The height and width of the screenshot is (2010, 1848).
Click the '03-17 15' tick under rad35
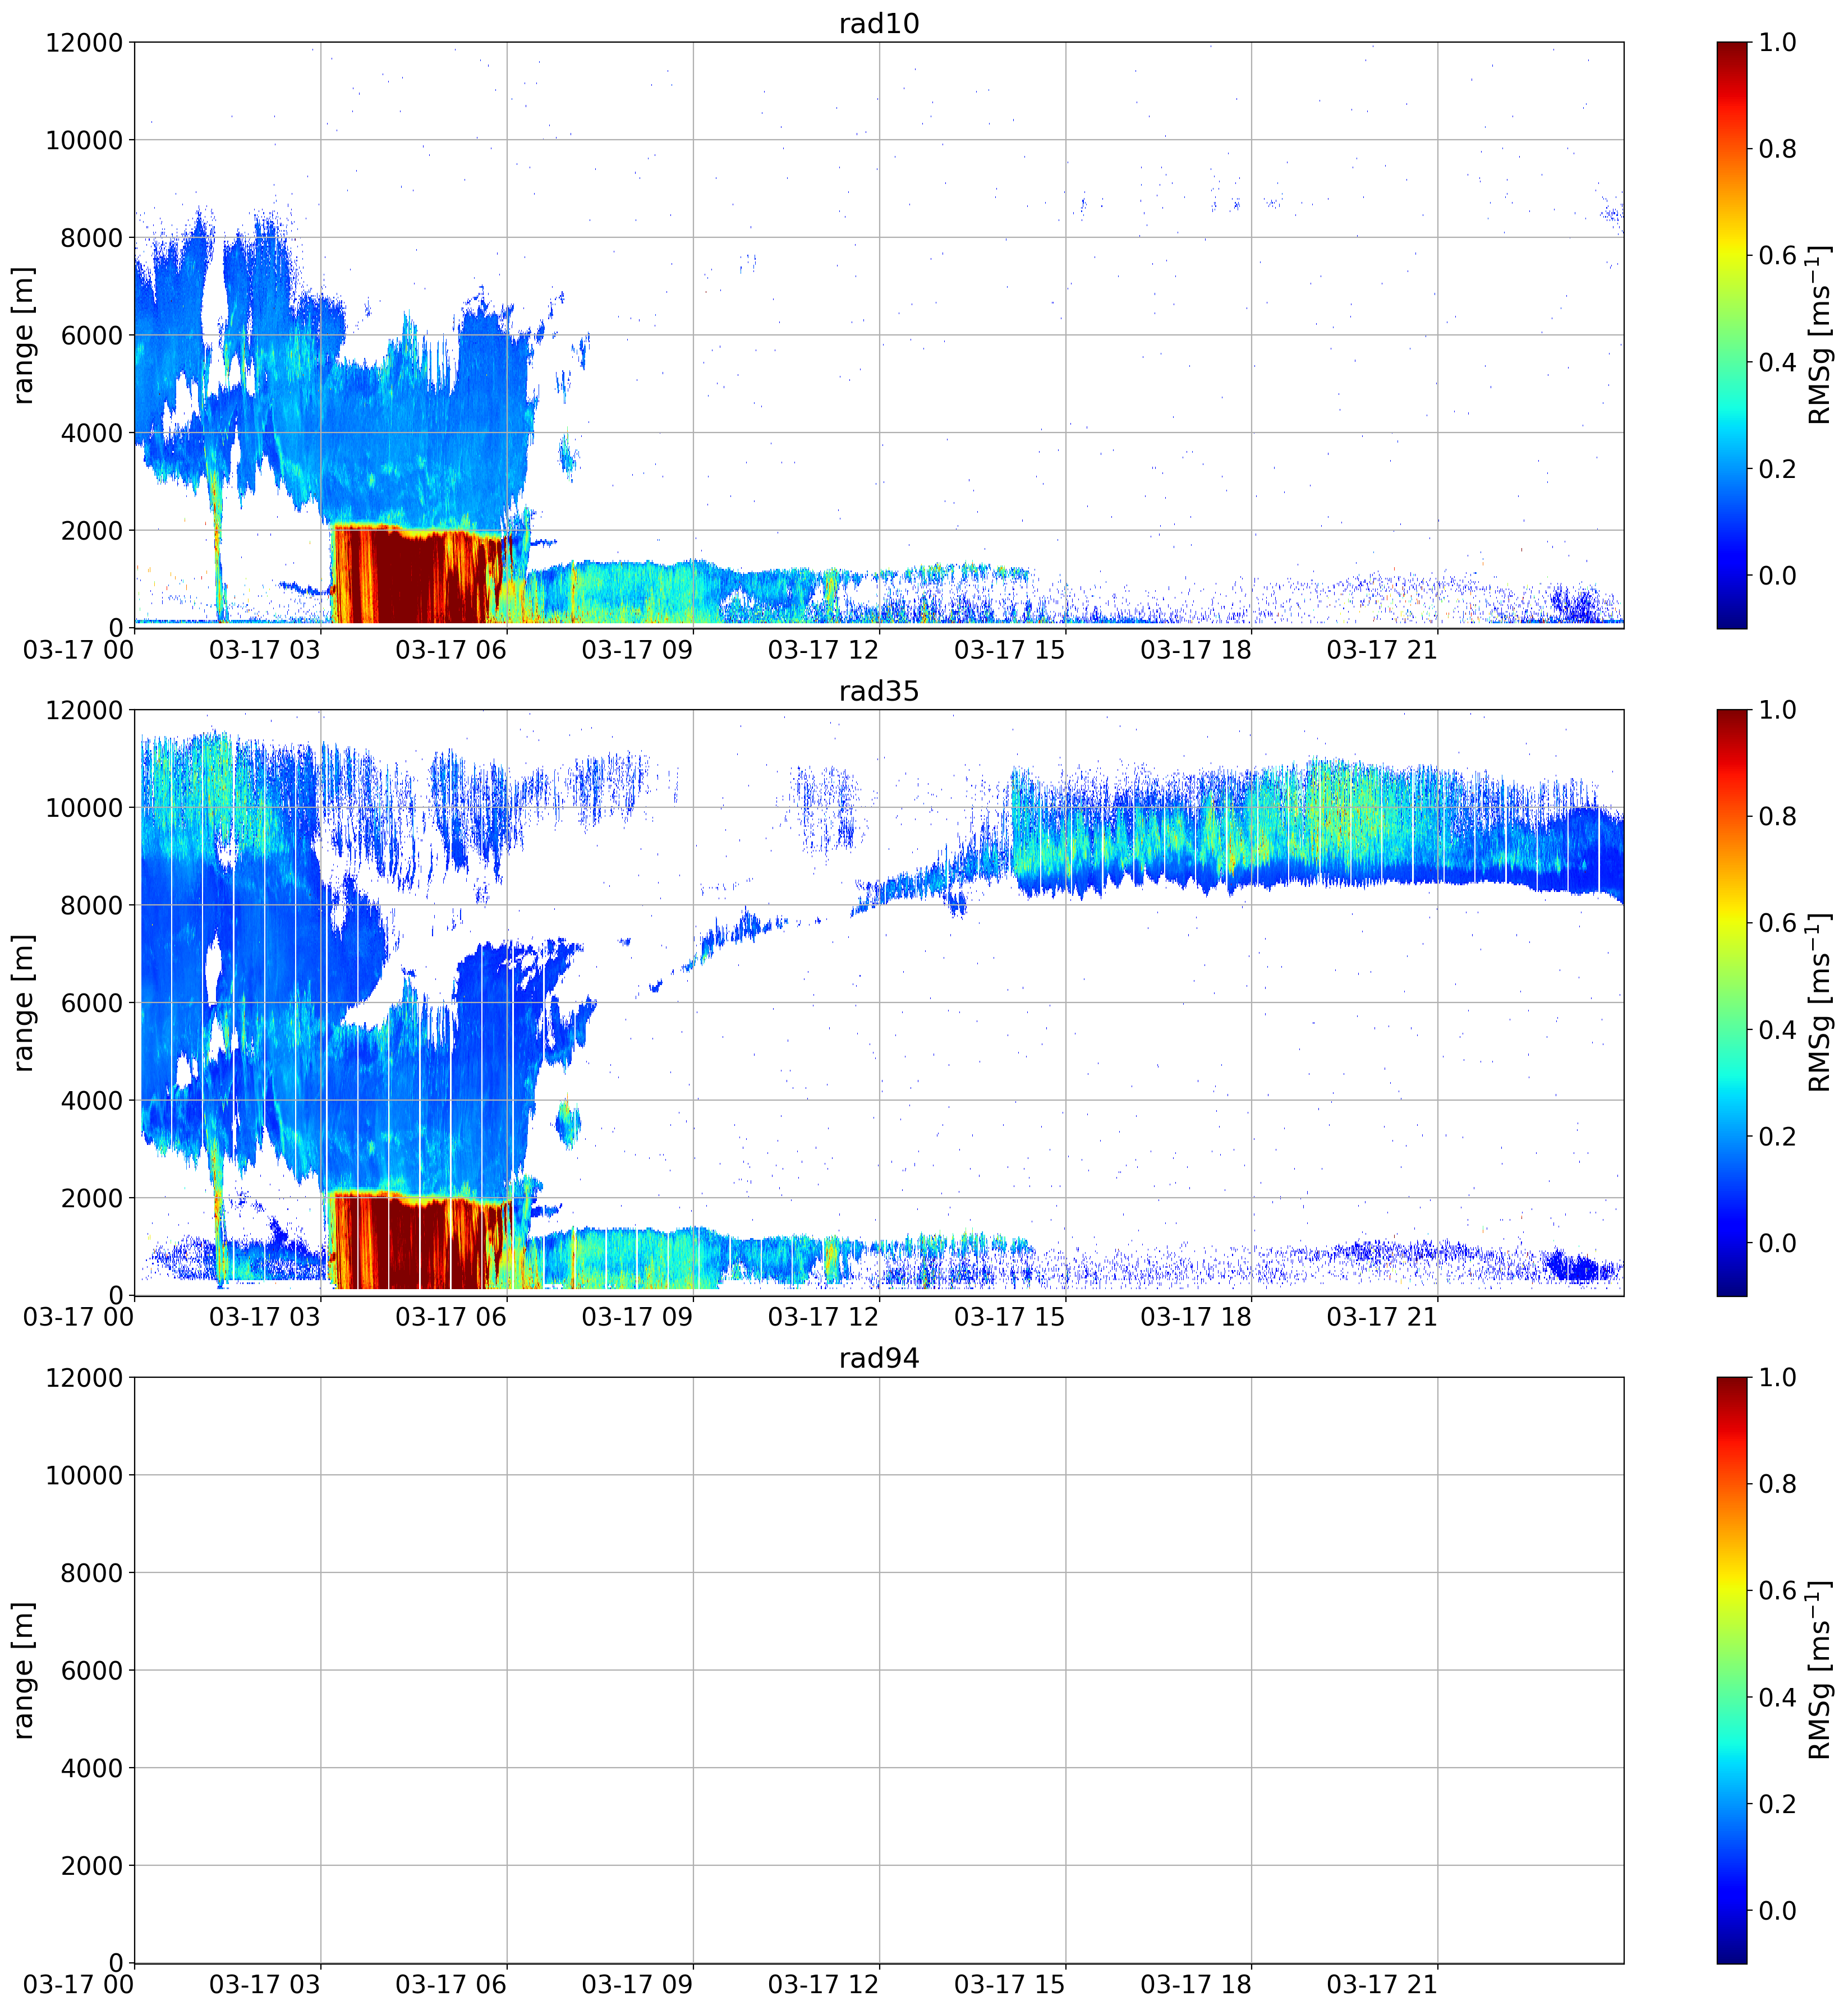[x=1009, y=1317]
